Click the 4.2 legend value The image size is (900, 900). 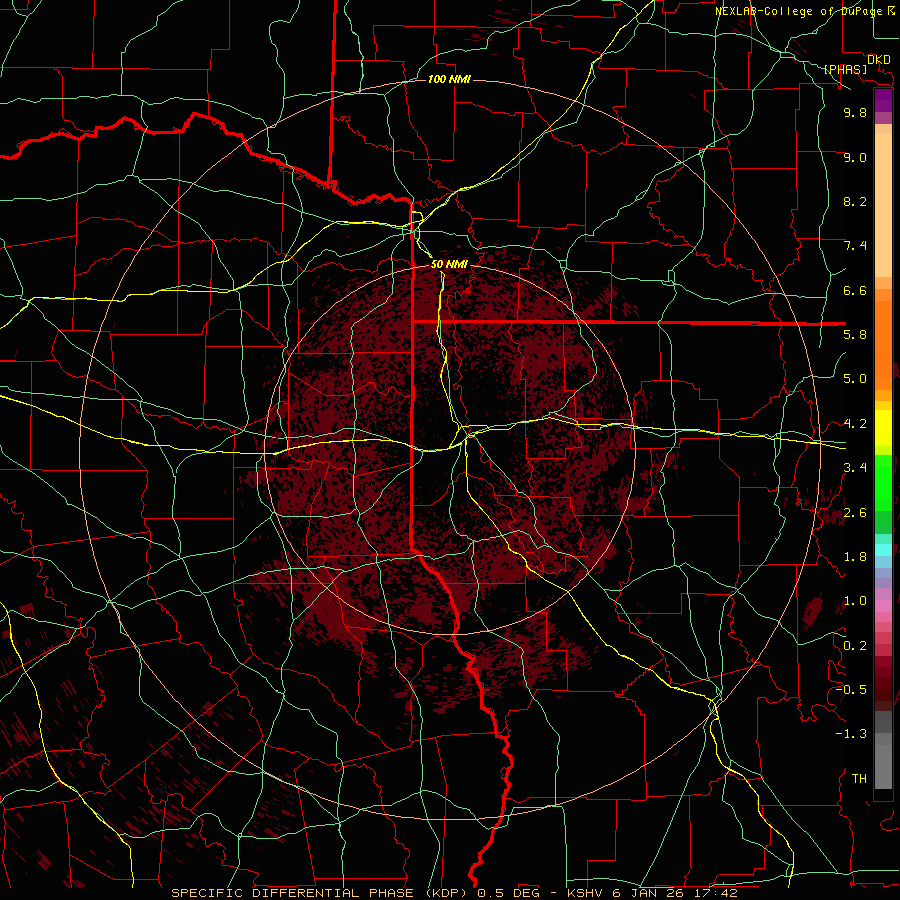pos(855,424)
